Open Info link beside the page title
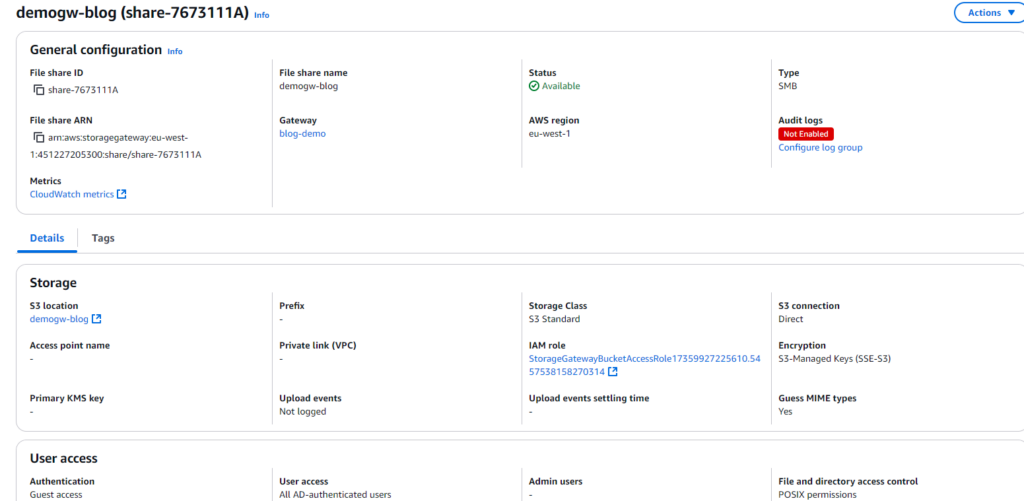Viewport: 1024px width, 501px height. pyautogui.click(x=261, y=15)
